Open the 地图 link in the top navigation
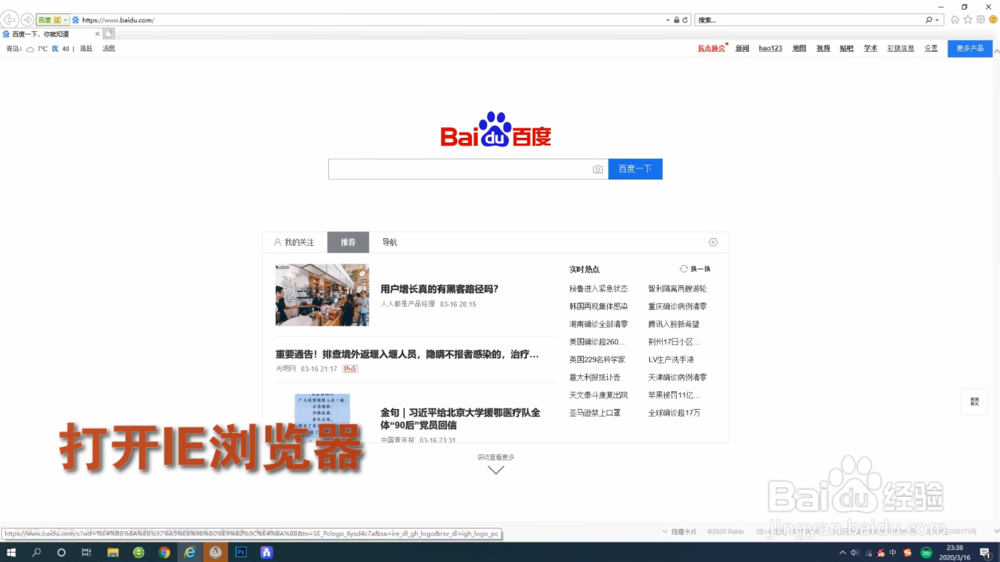 pyautogui.click(x=799, y=48)
